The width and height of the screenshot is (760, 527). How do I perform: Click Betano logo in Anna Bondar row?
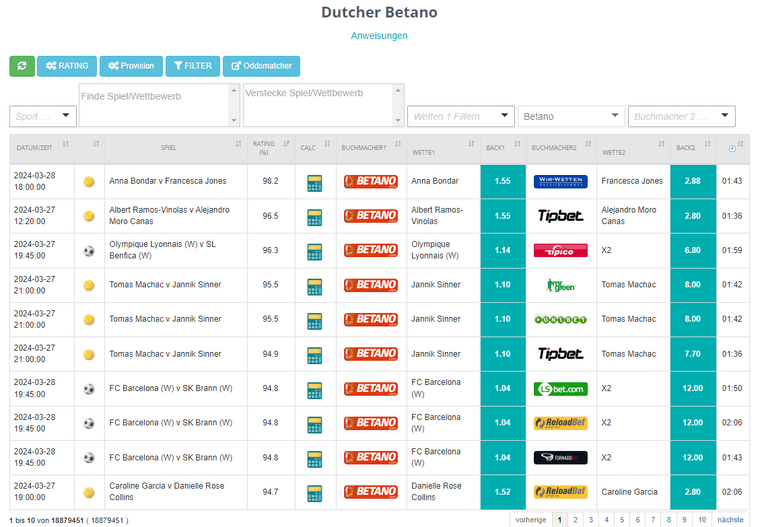coord(371,181)
